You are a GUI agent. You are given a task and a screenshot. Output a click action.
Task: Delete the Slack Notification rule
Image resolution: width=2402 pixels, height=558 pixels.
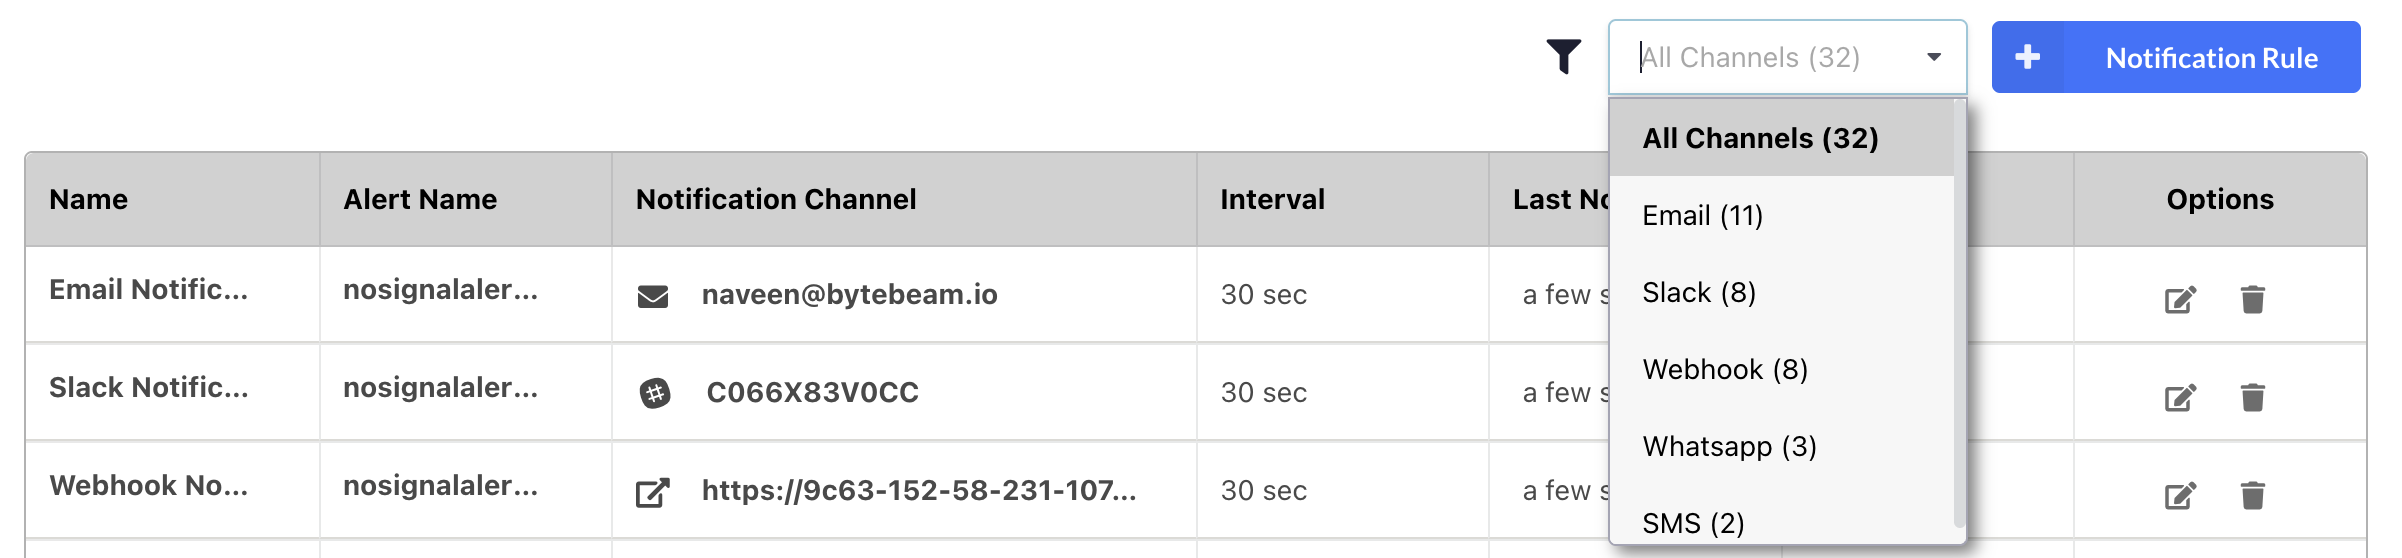(x=2252, y=397)
